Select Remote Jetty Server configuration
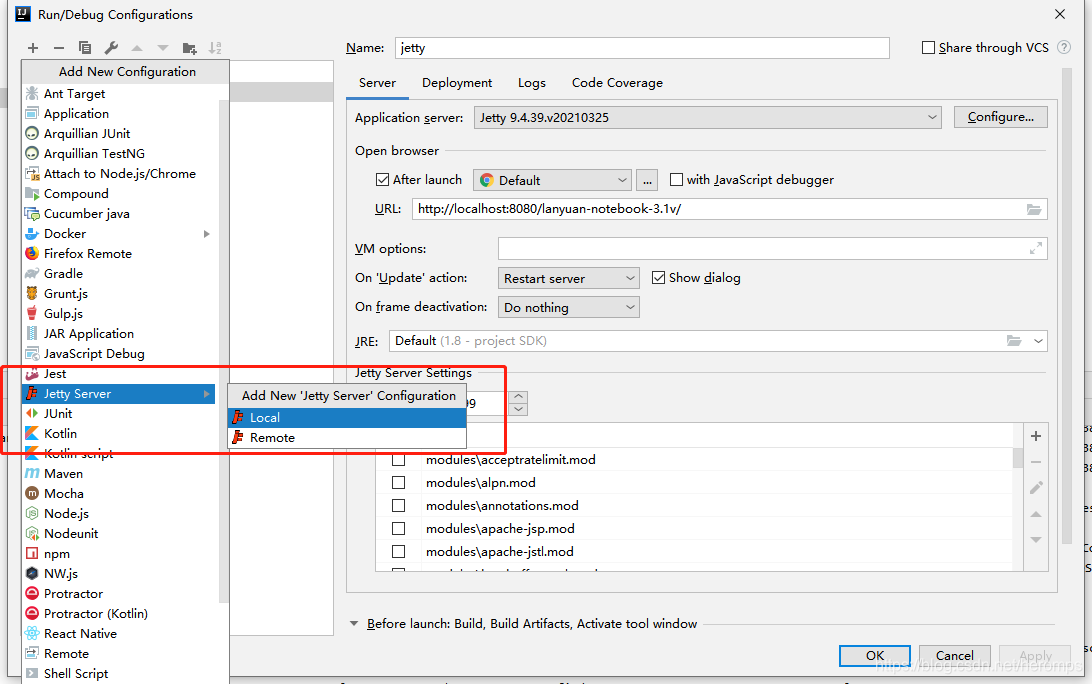This screenshot has width=1092, height=684. click(347, 438)
